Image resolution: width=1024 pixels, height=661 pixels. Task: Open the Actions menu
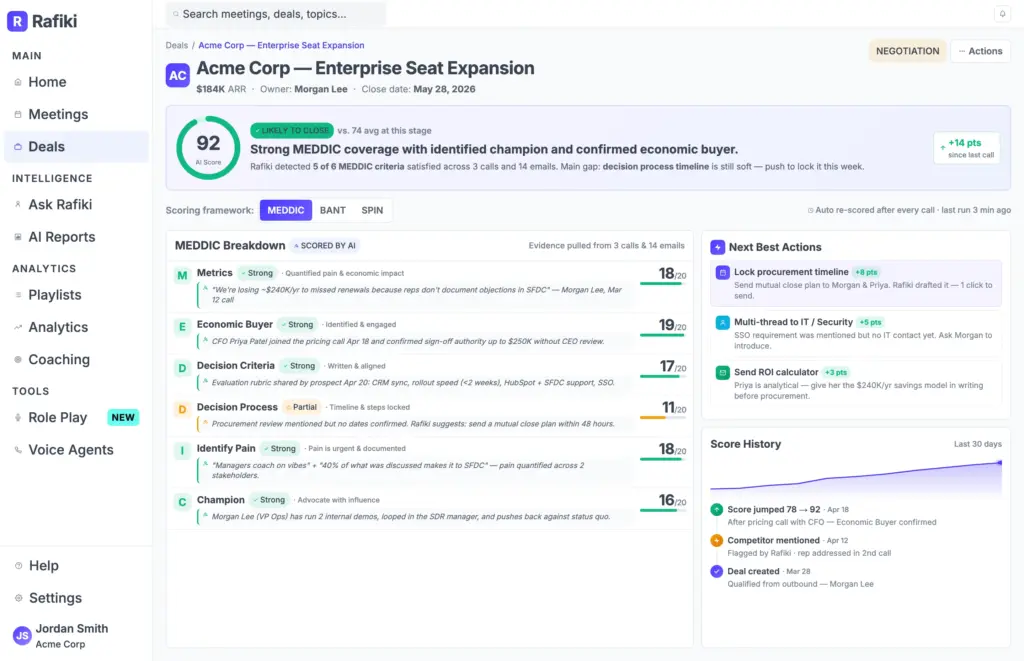pyautogui.click(x=980, y=51)
